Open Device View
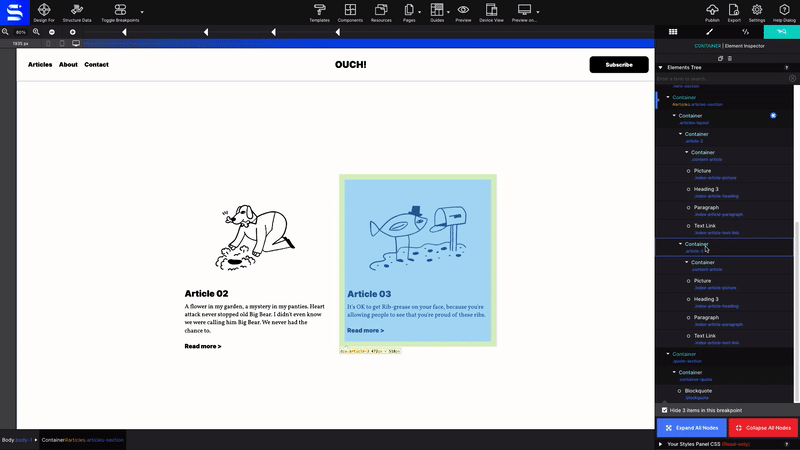 pos(491,13)
